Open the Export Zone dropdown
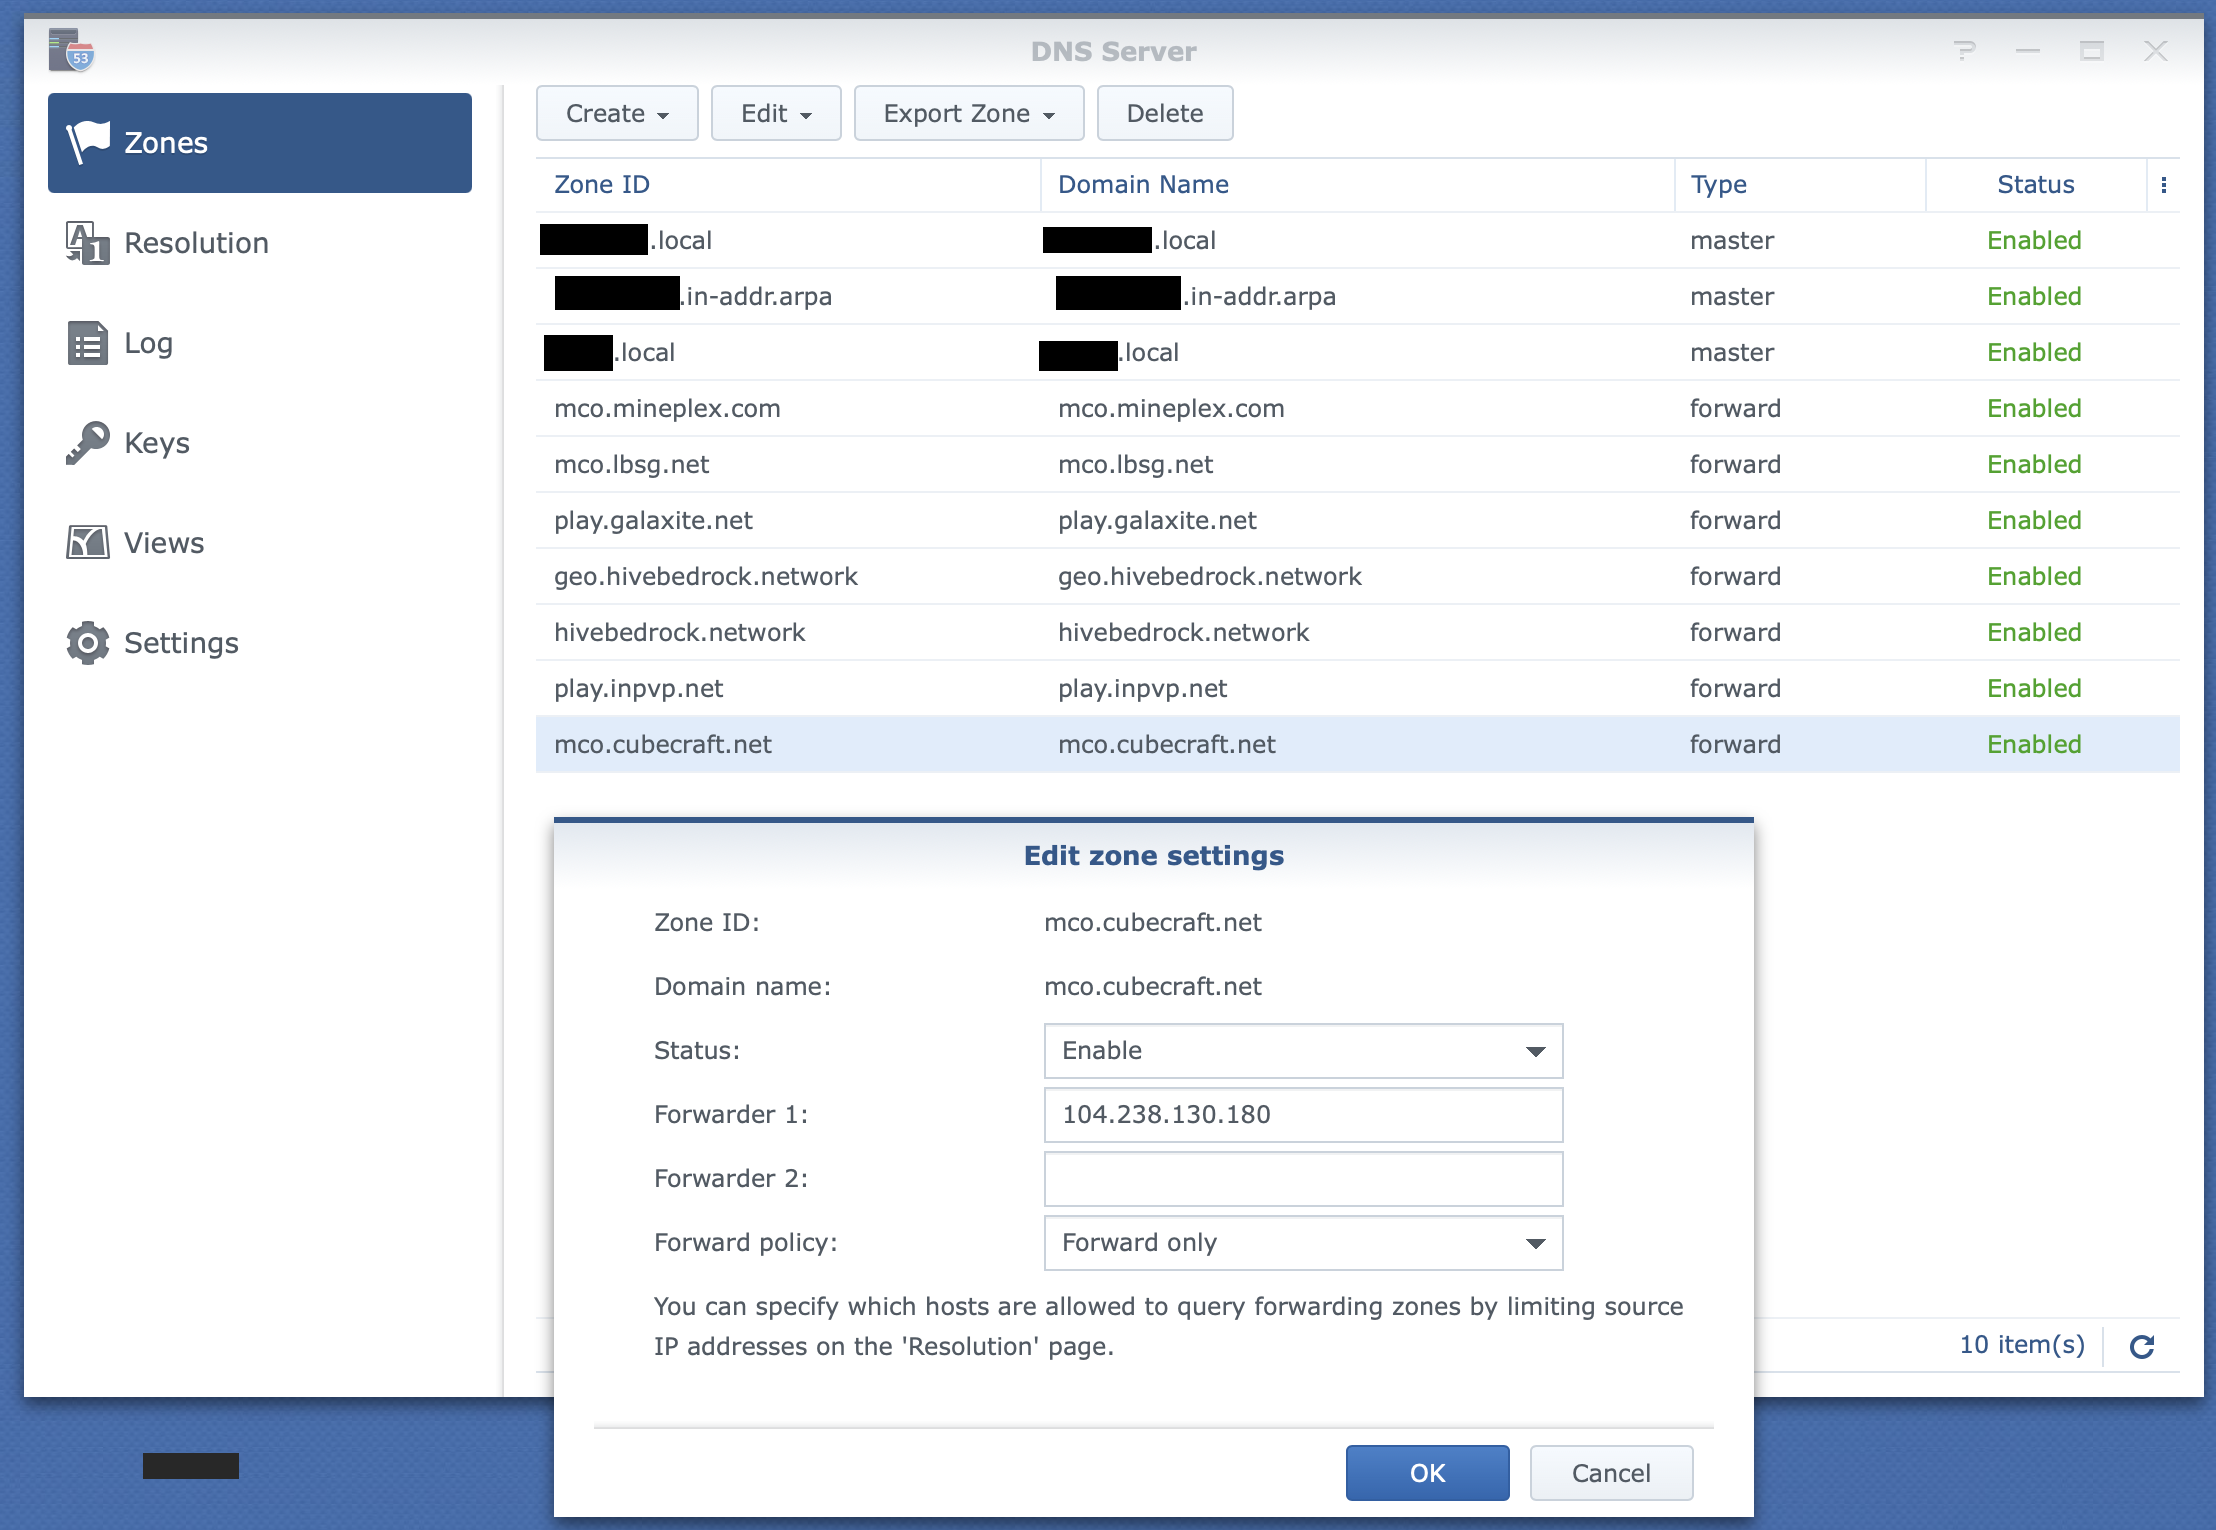 (967, 113)
